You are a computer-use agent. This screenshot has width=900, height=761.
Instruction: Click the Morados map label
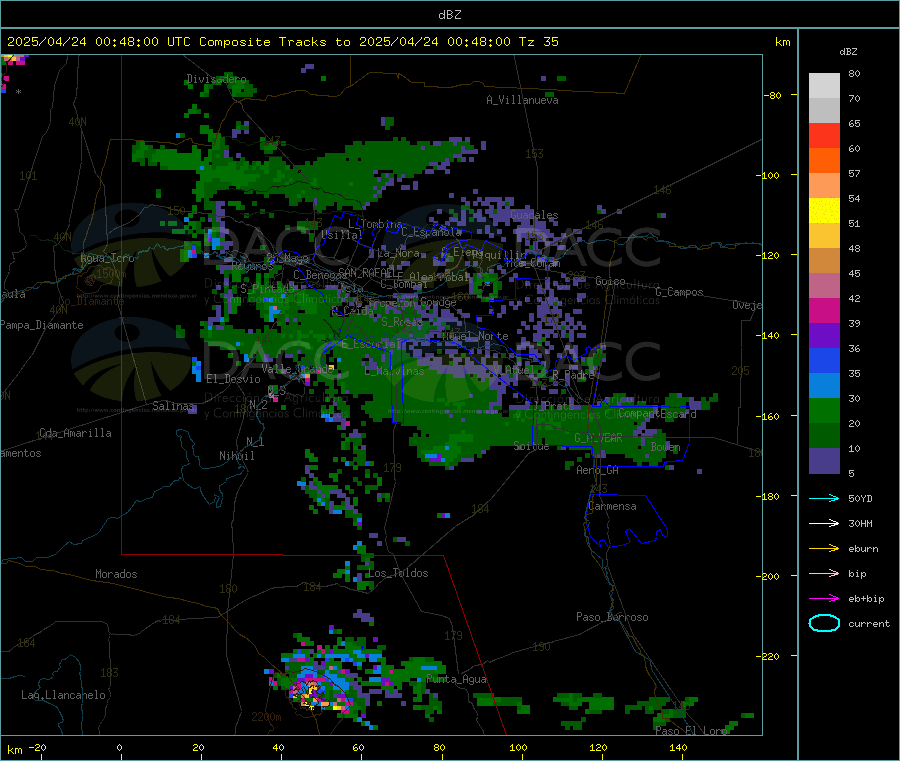coord(116,574)
